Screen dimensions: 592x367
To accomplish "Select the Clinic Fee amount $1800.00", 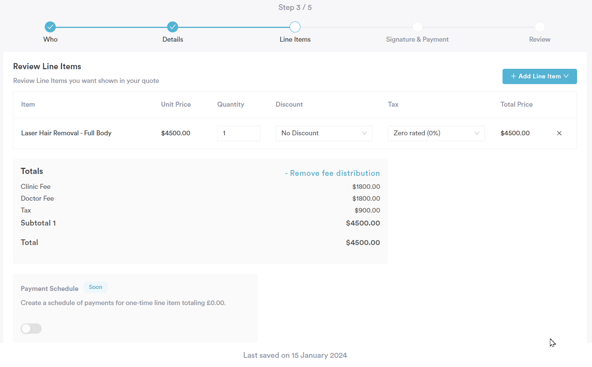I will [x=366, y=187].
